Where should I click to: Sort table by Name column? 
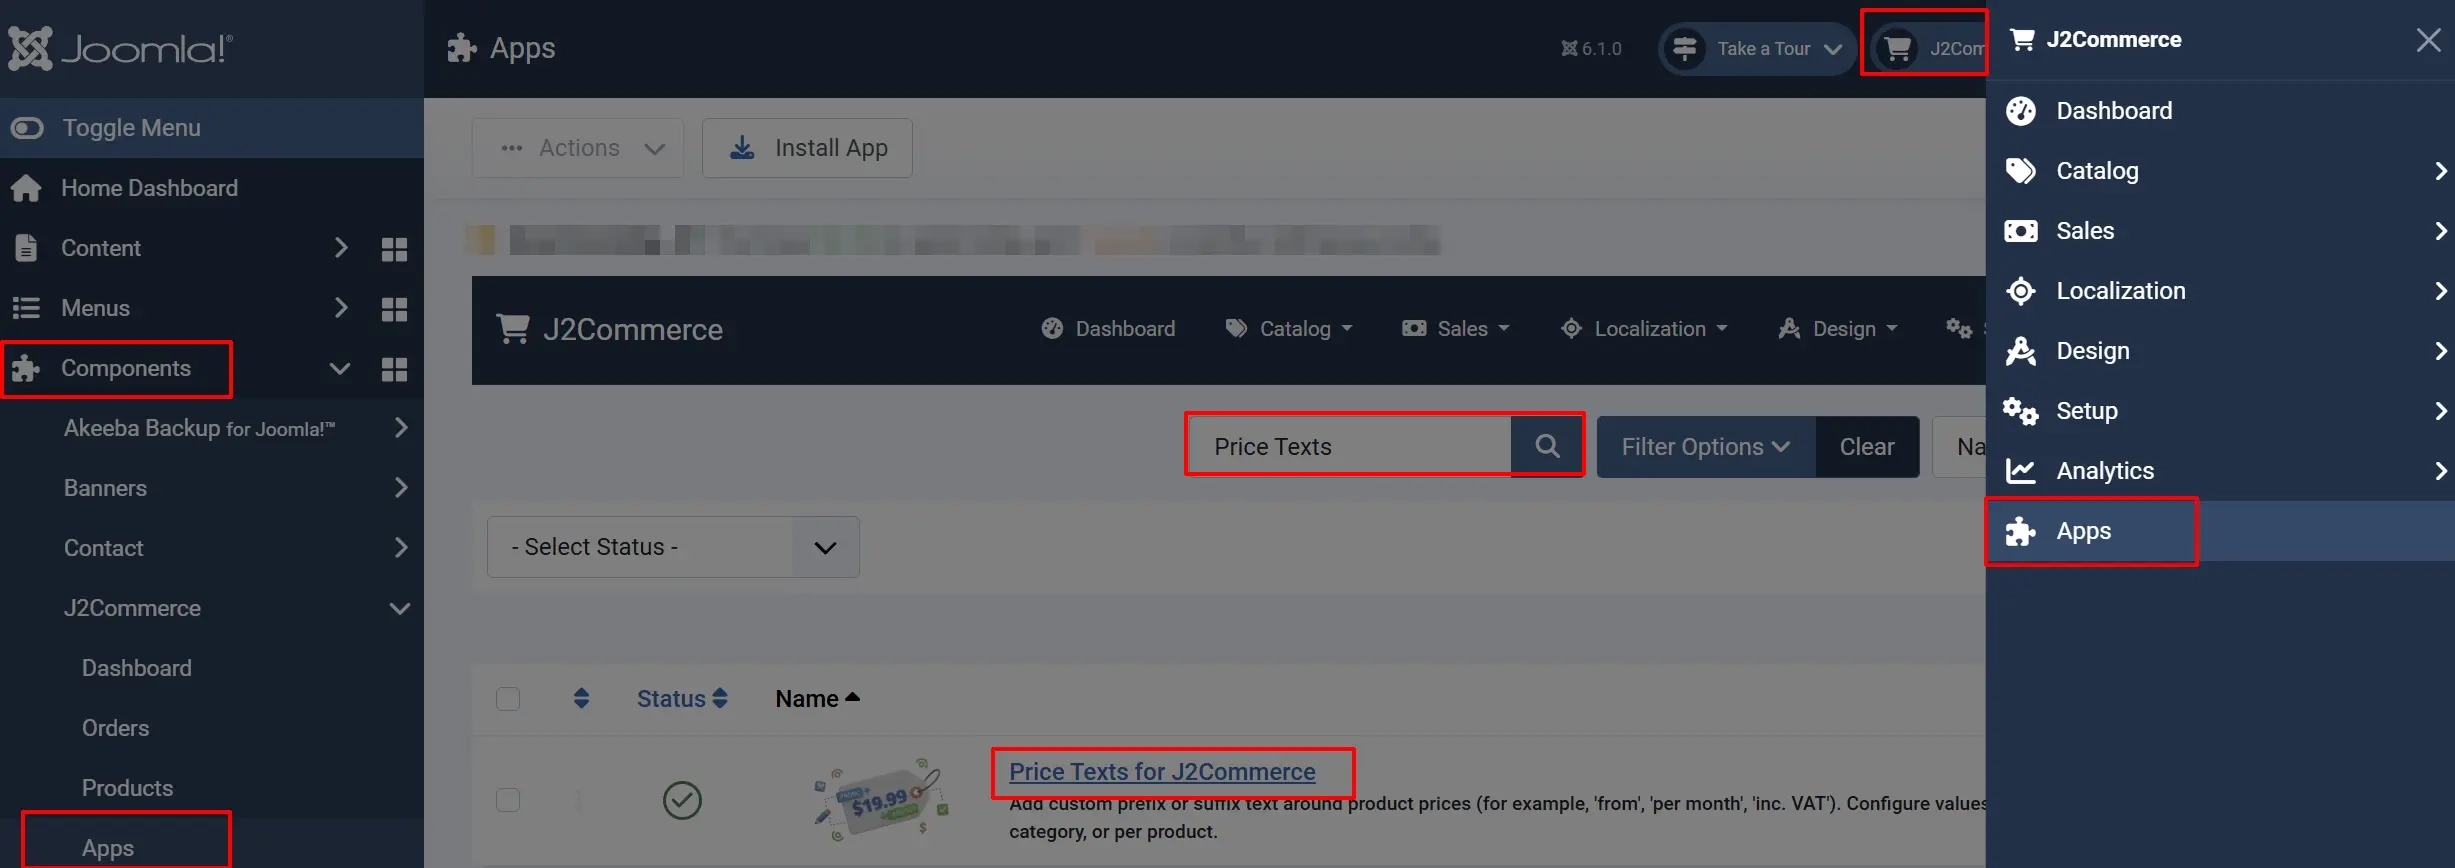coord(817,699)
